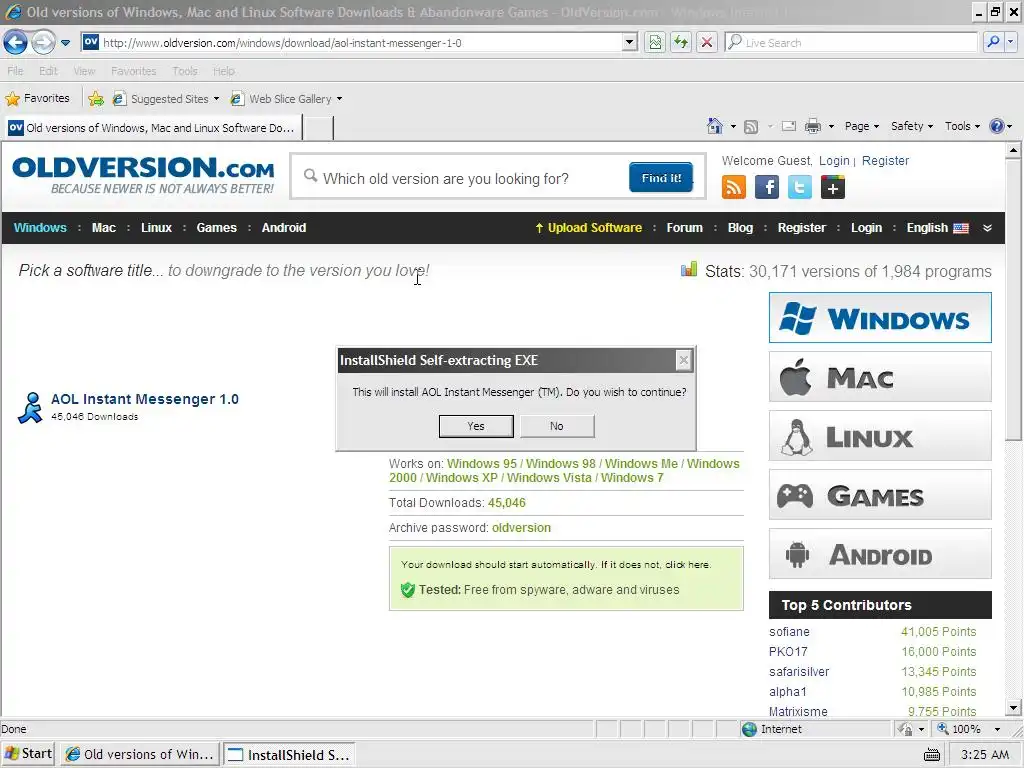The image size is (1024, 768).
Task: Click the Games category banner
Action: (x=880, y=495)
